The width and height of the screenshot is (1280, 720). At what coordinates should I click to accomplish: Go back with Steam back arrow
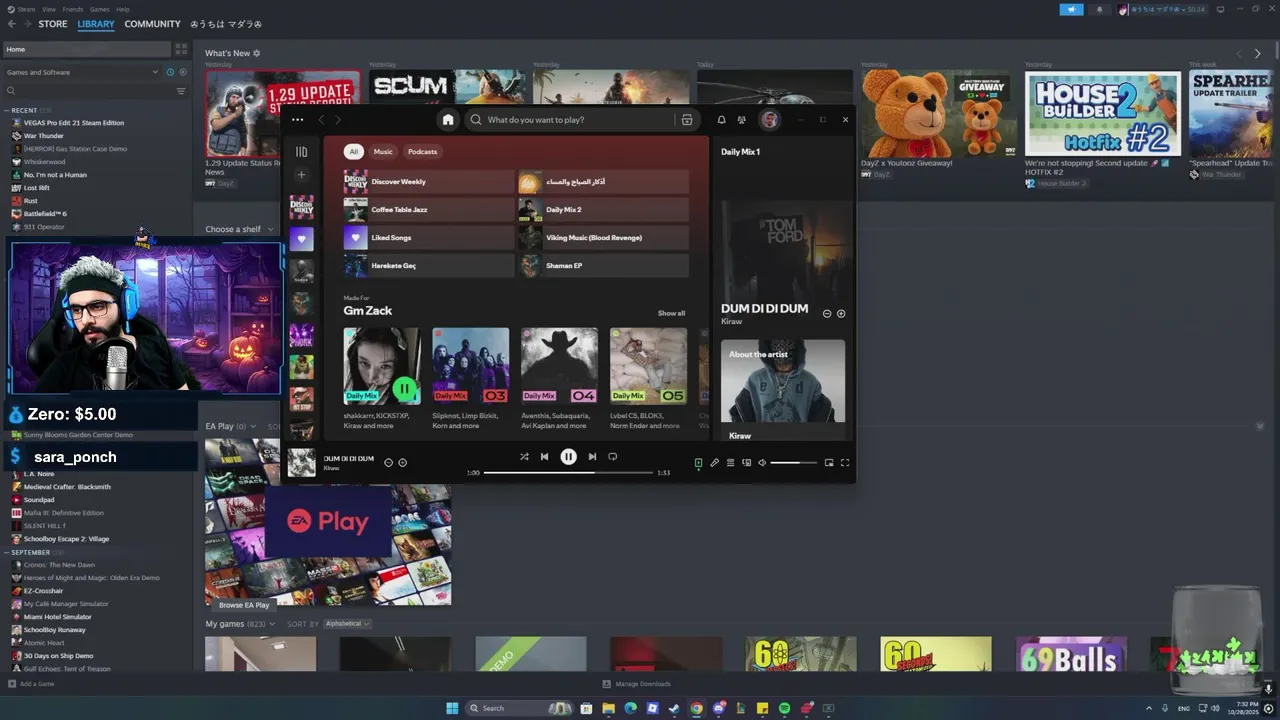(x=12, y=24)
